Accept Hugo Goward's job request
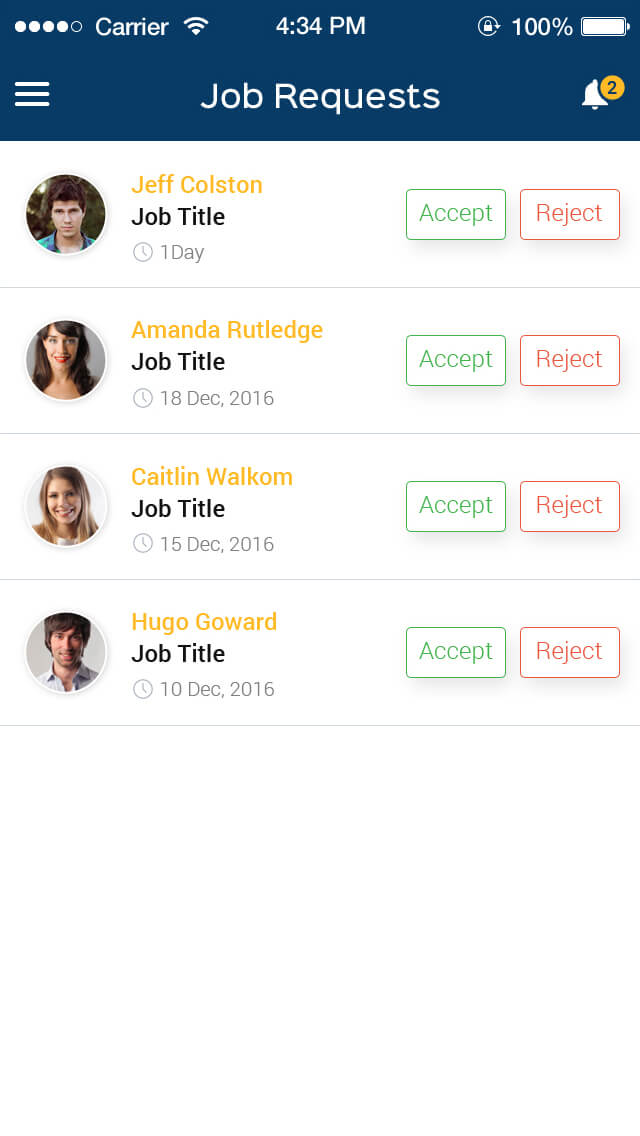Image resolution: width=640 pixels, height=1136 pixels. [x=456, y=652]
